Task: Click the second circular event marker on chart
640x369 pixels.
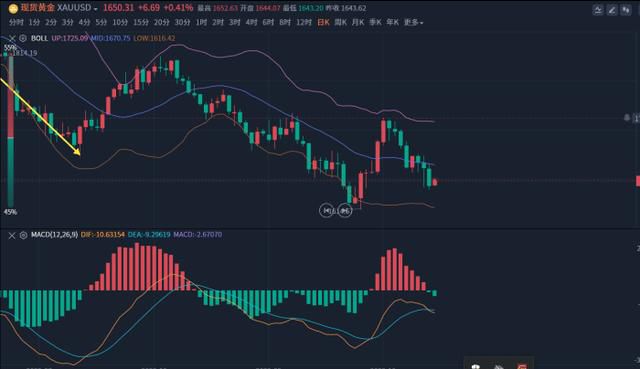Action: 345,211
